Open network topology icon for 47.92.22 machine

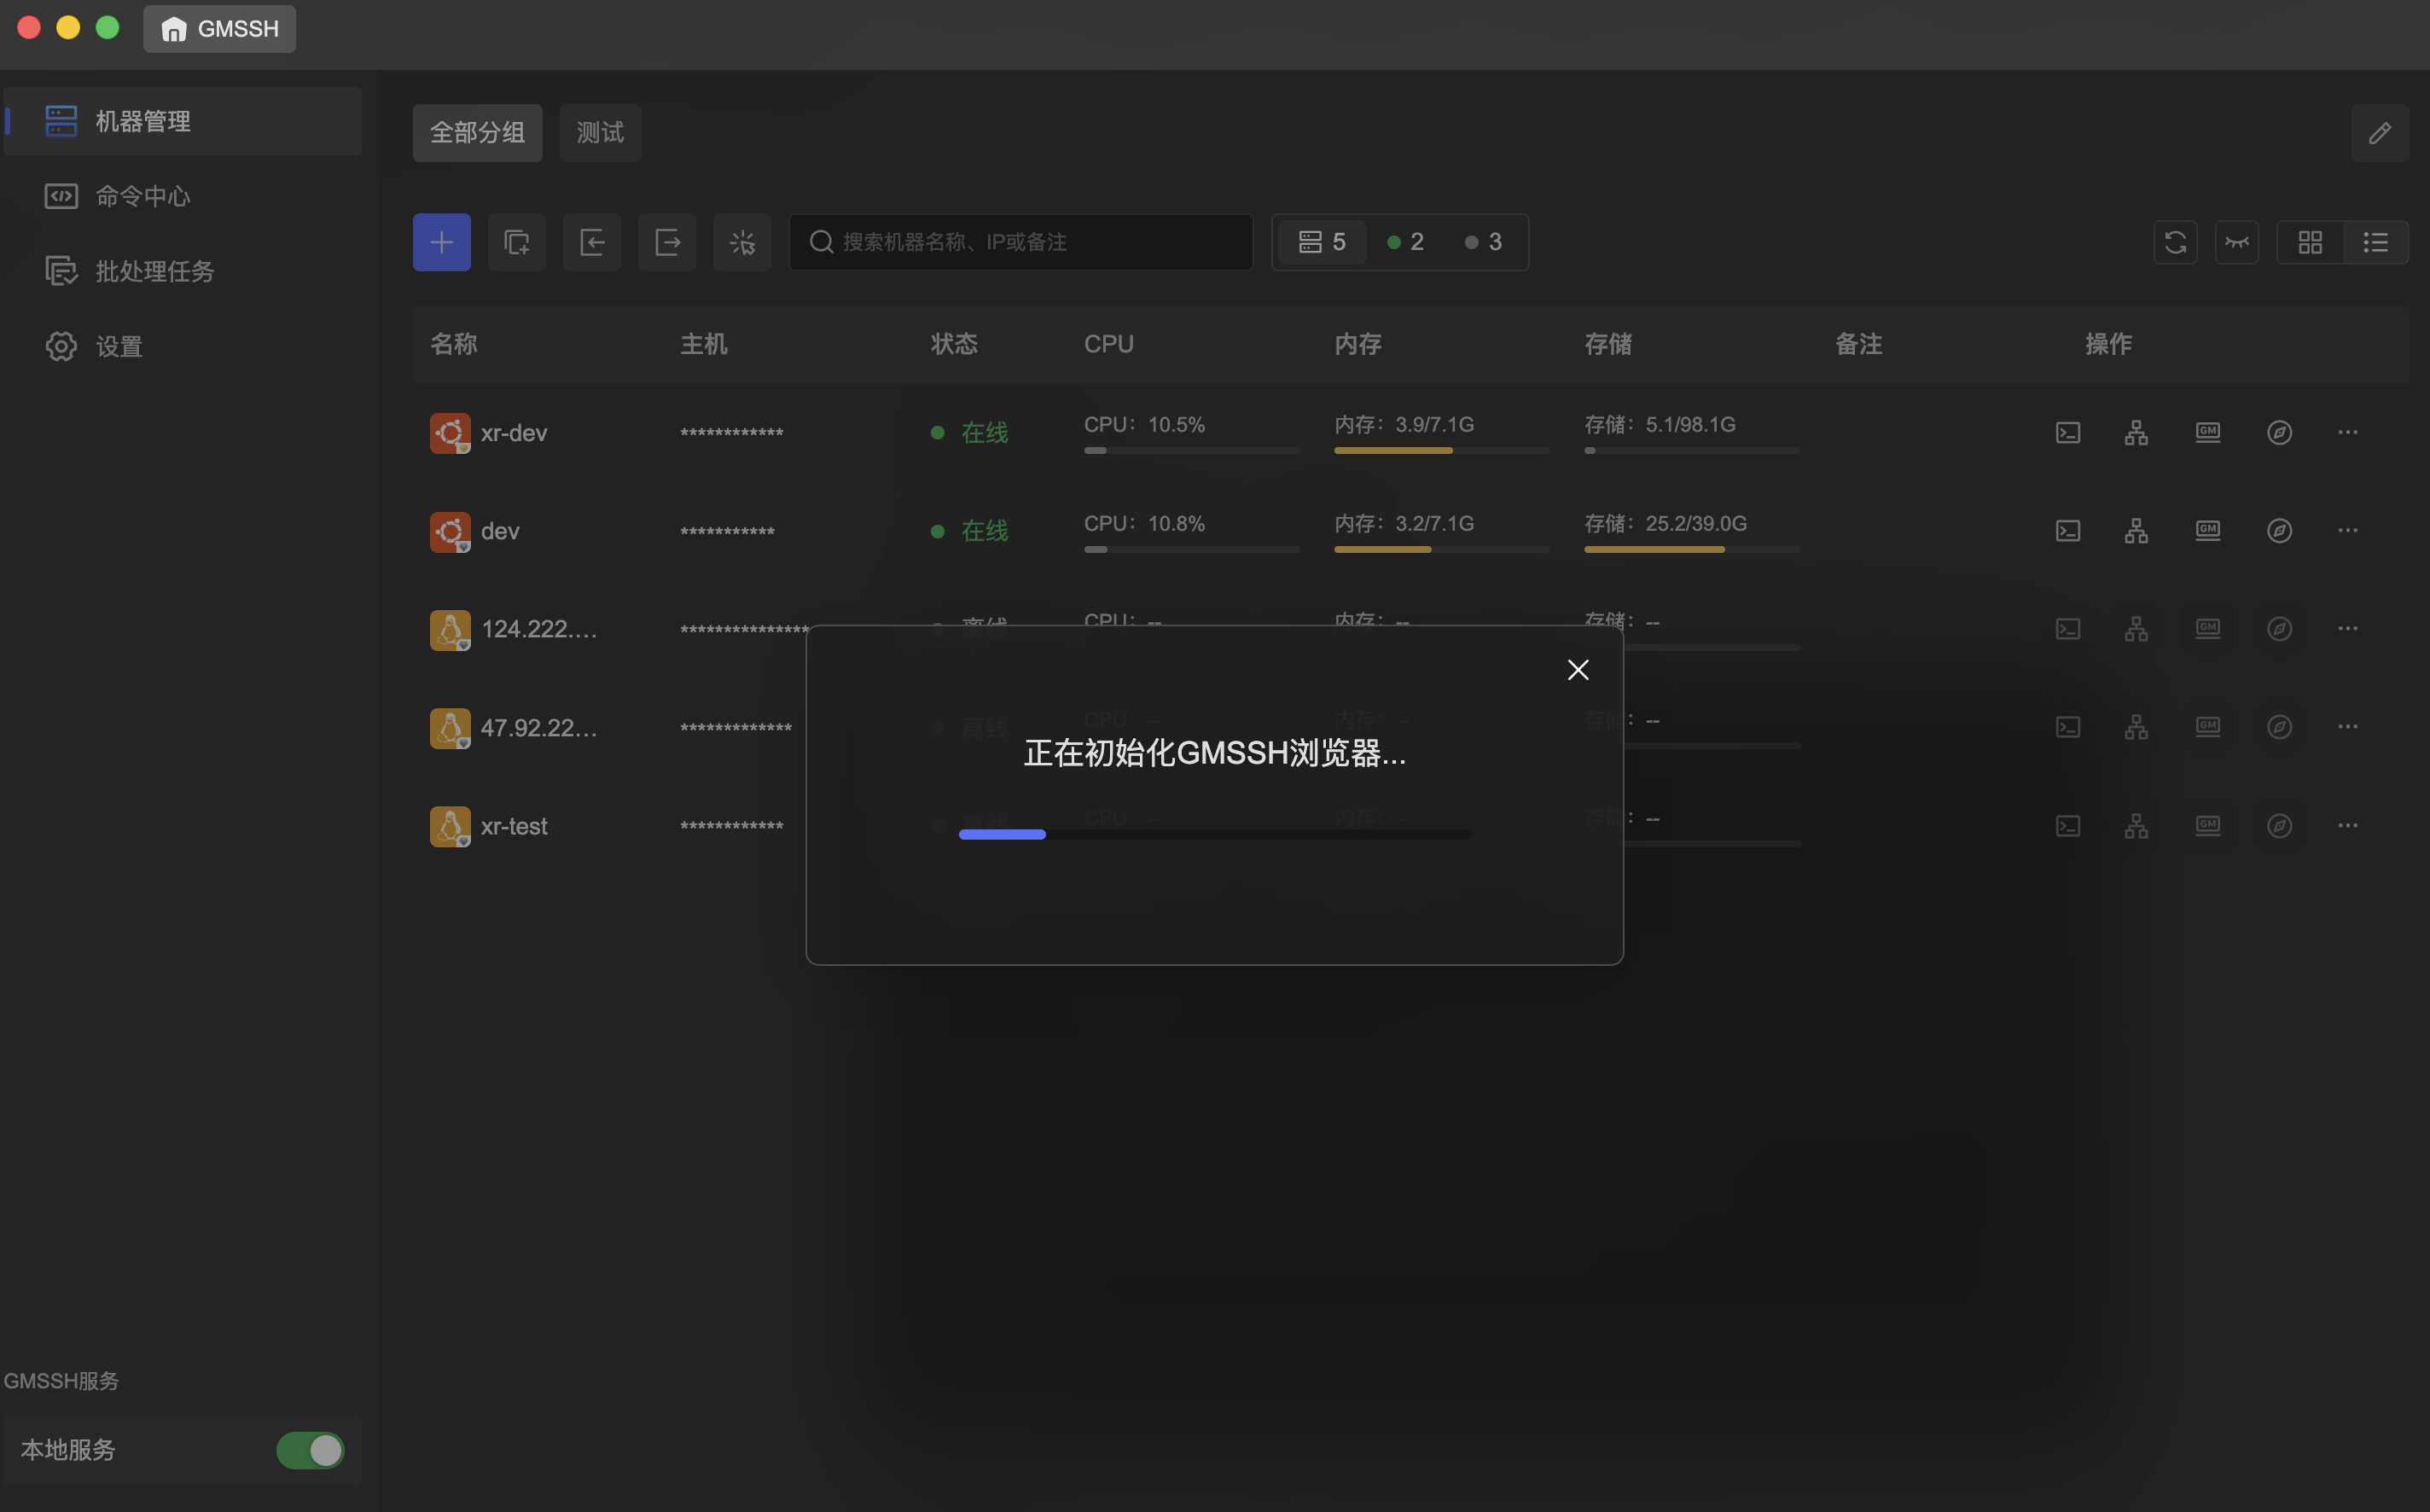pos(2136,727)
